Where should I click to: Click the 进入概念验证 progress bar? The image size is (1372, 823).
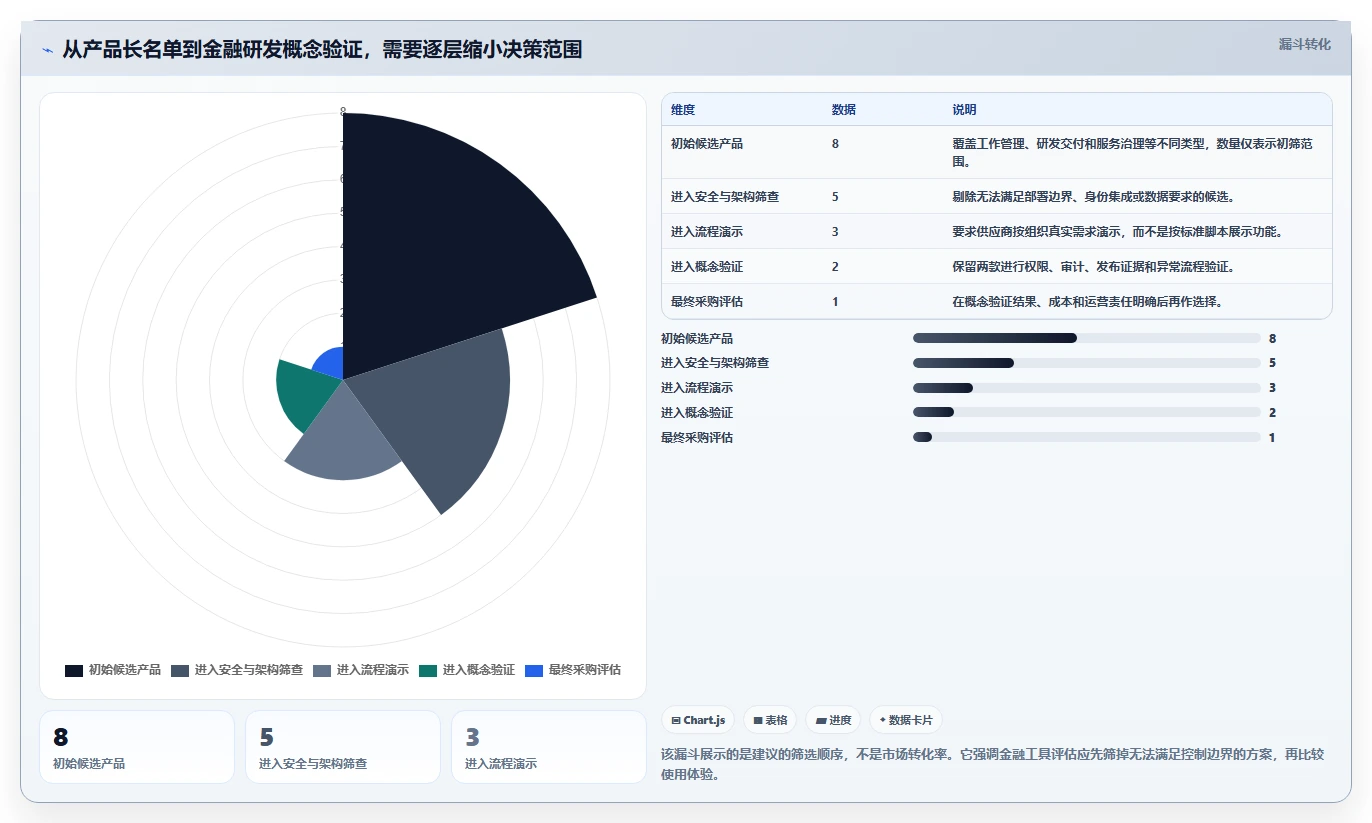click(1086, 412)
